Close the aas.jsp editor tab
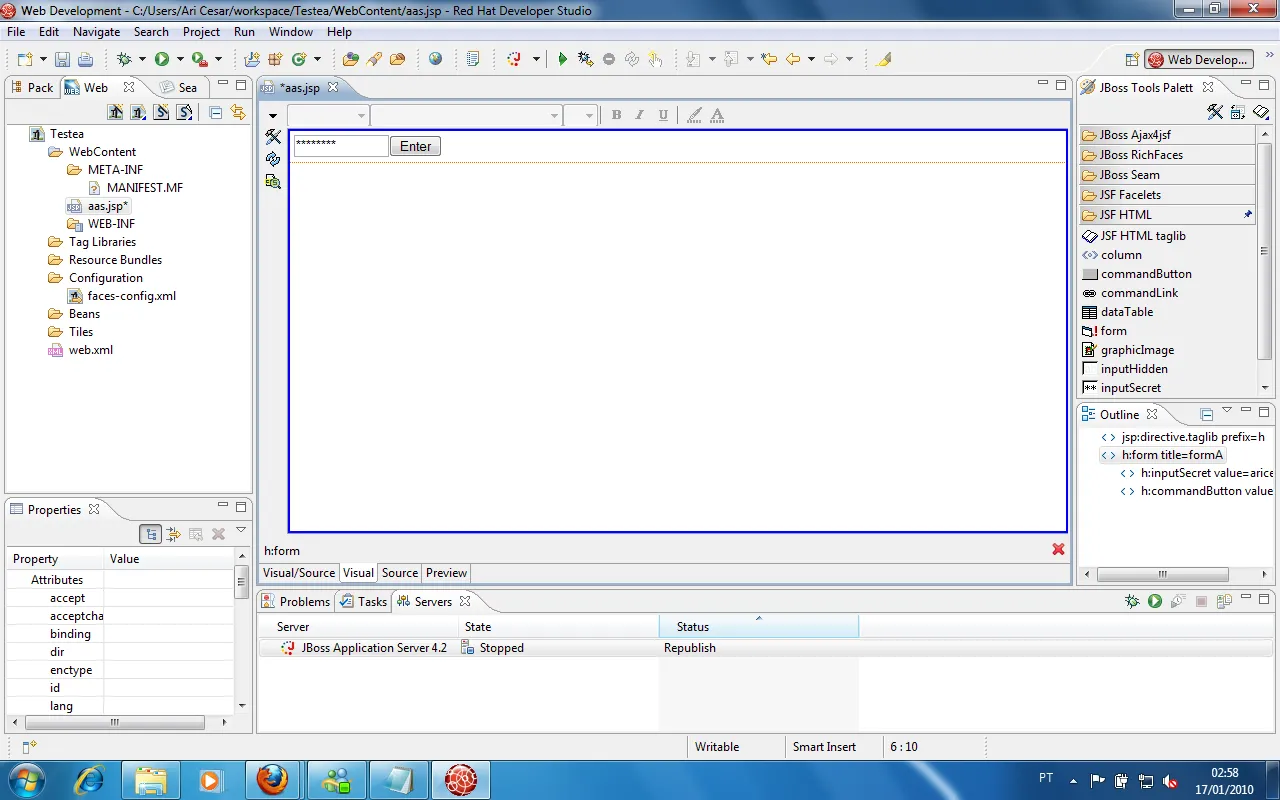This screenshot has width=1280, height=800. click(x=333, y=87)
